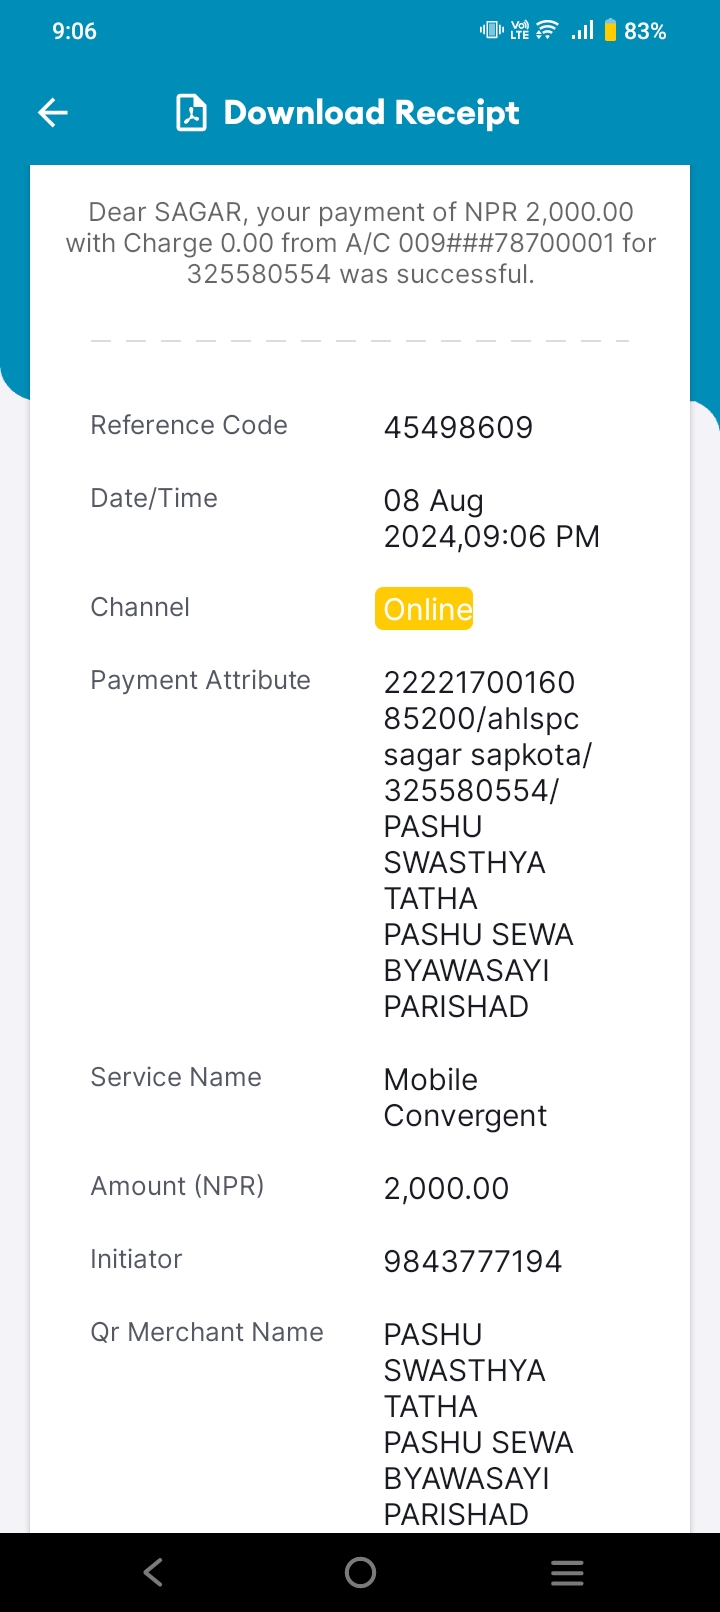Tap the date 08 Aug 2024 value
This screenshot has height=1612, width=720.
pyautogui.click(x=491, y=519)
